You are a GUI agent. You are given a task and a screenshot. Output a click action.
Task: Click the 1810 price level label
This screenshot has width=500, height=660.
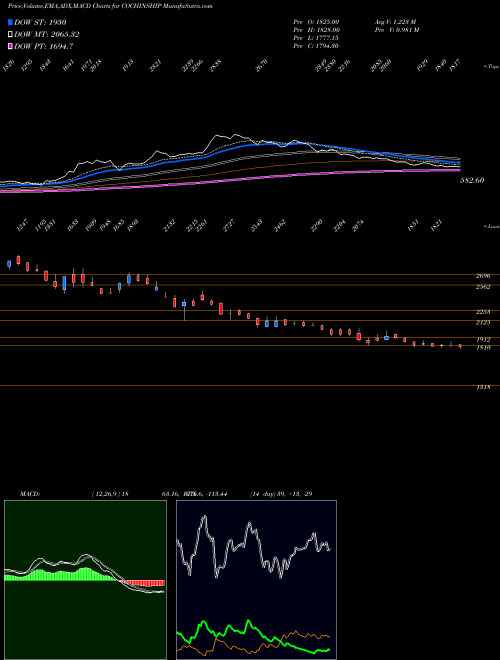tap(483, 348)
